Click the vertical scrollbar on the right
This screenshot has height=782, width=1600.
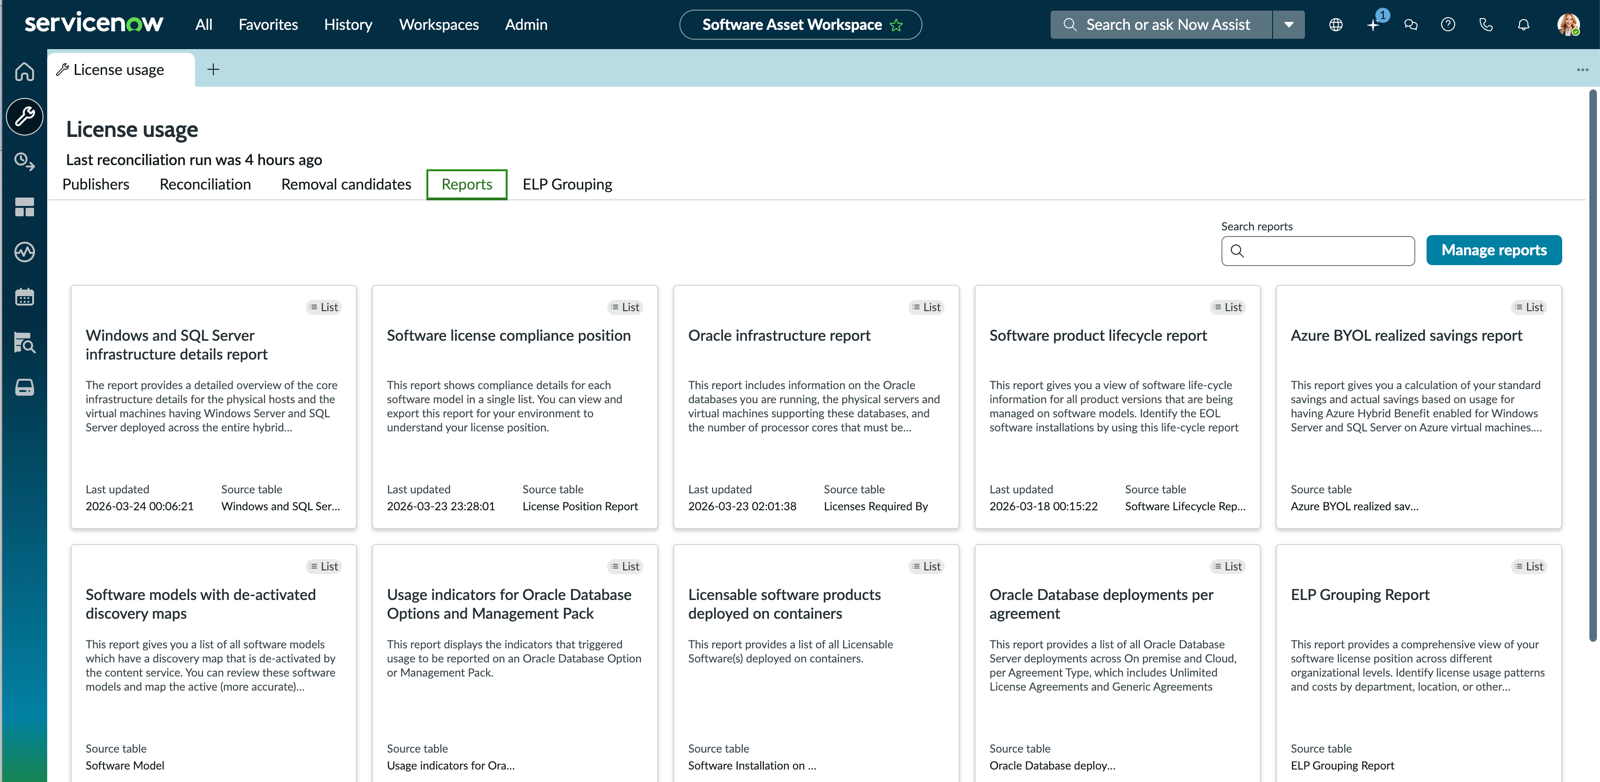coord(1593,365)
